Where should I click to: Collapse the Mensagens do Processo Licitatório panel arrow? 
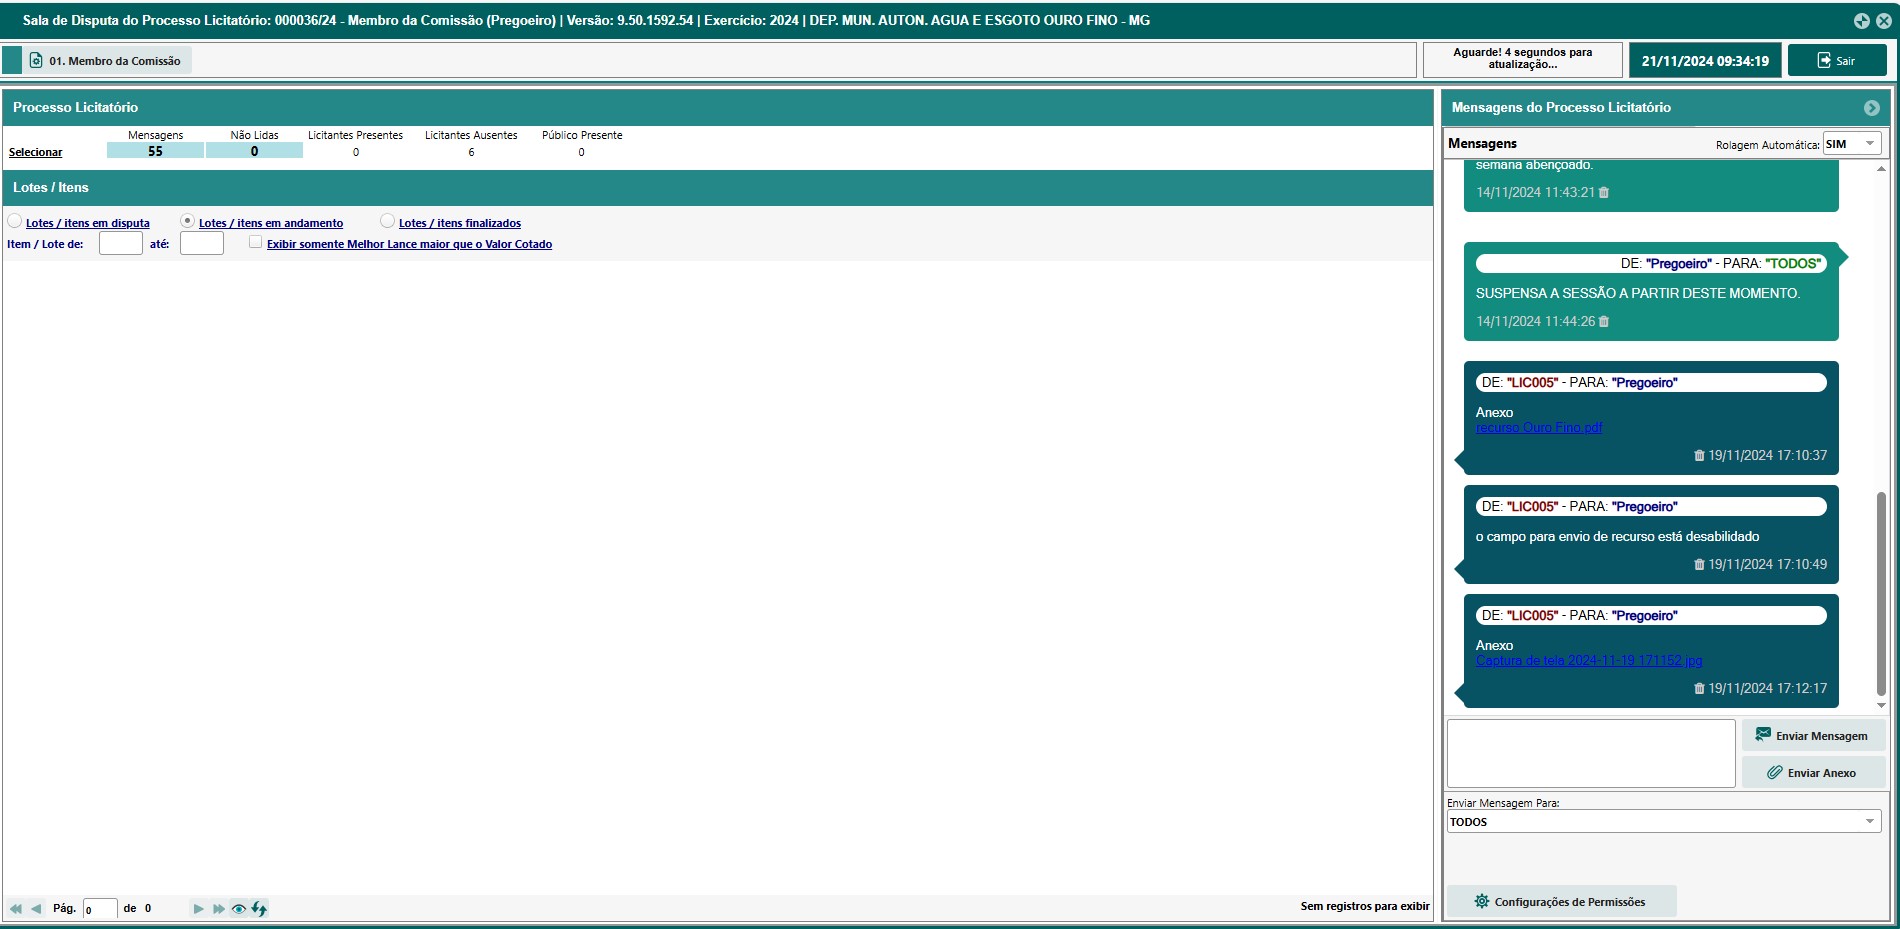pyautogui.click(x=1871, y=108)
